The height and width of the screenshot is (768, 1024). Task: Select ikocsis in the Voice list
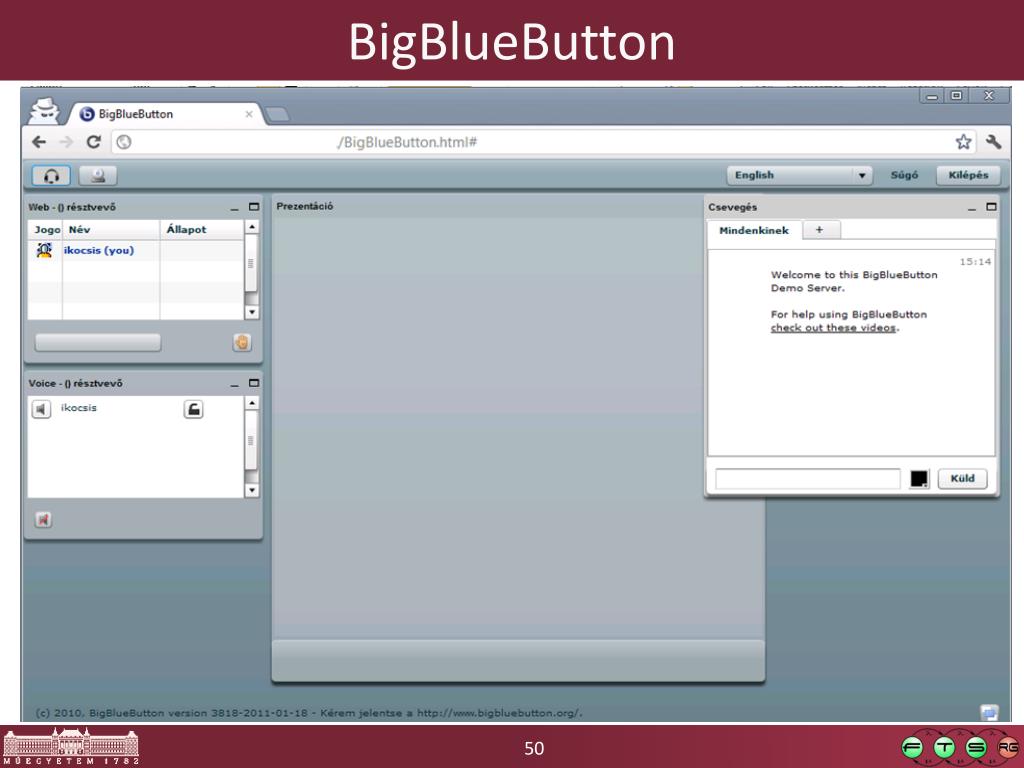pyautogui.click(x=79, y=408)
